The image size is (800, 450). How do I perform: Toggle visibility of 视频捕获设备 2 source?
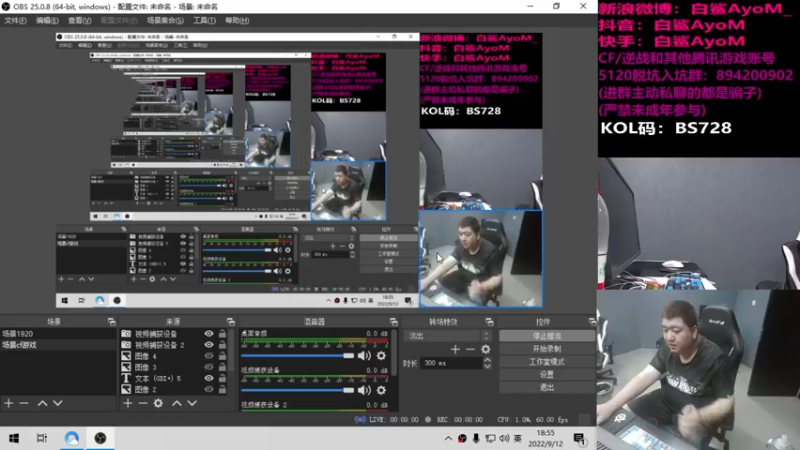click(x=209, y=345)
